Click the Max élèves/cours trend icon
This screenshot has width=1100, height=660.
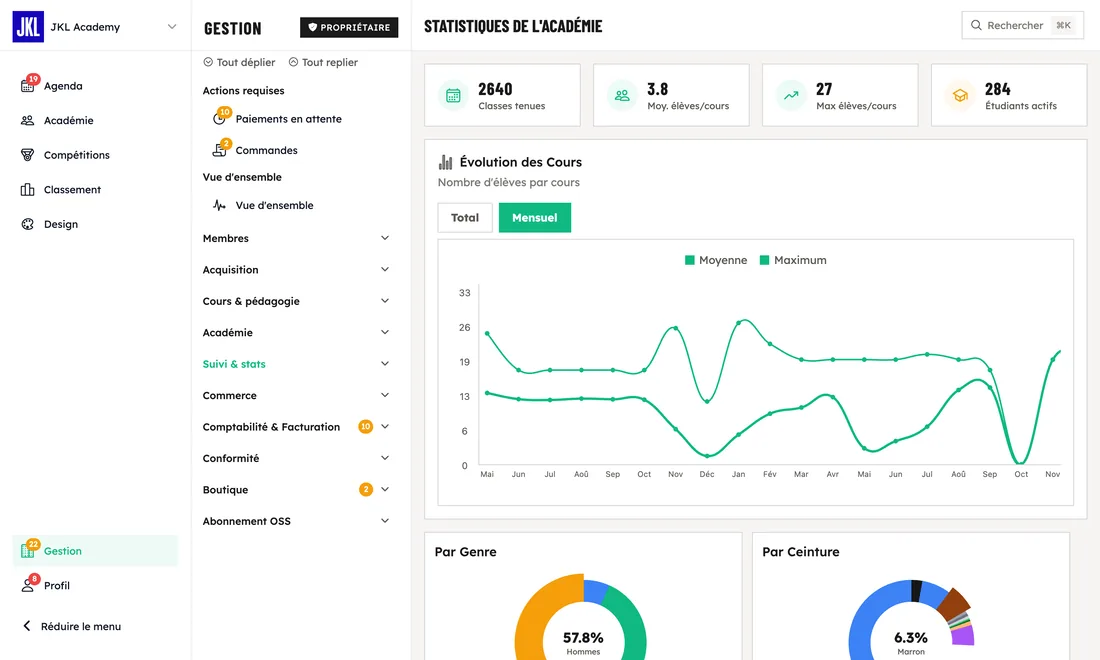tap(791, 95)
